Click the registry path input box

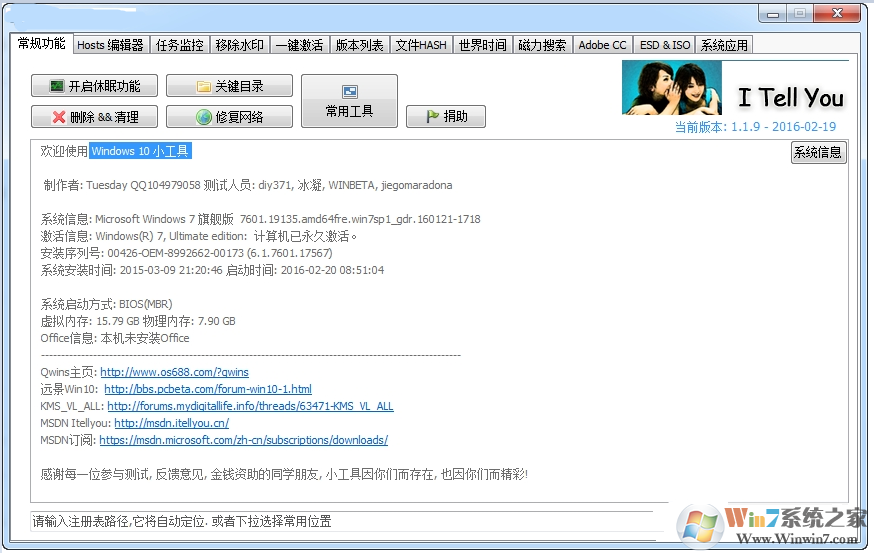342,521
